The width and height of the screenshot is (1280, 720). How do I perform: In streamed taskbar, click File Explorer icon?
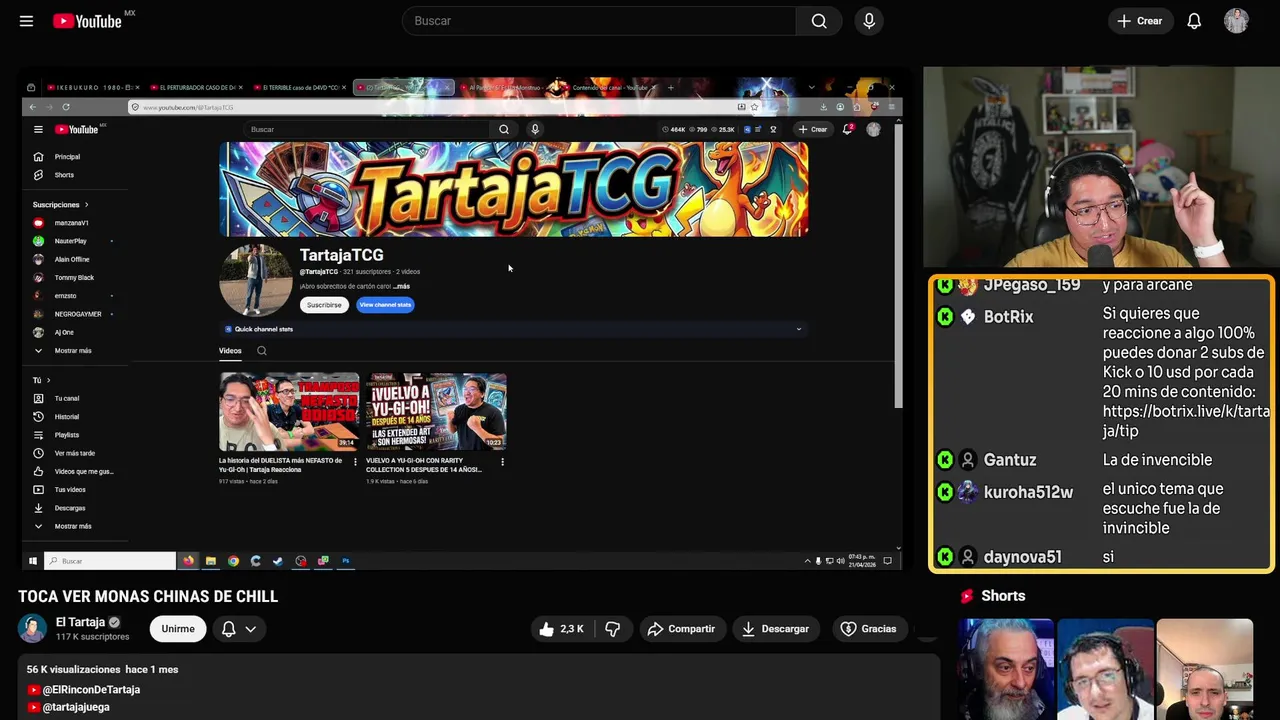point(211,561)
